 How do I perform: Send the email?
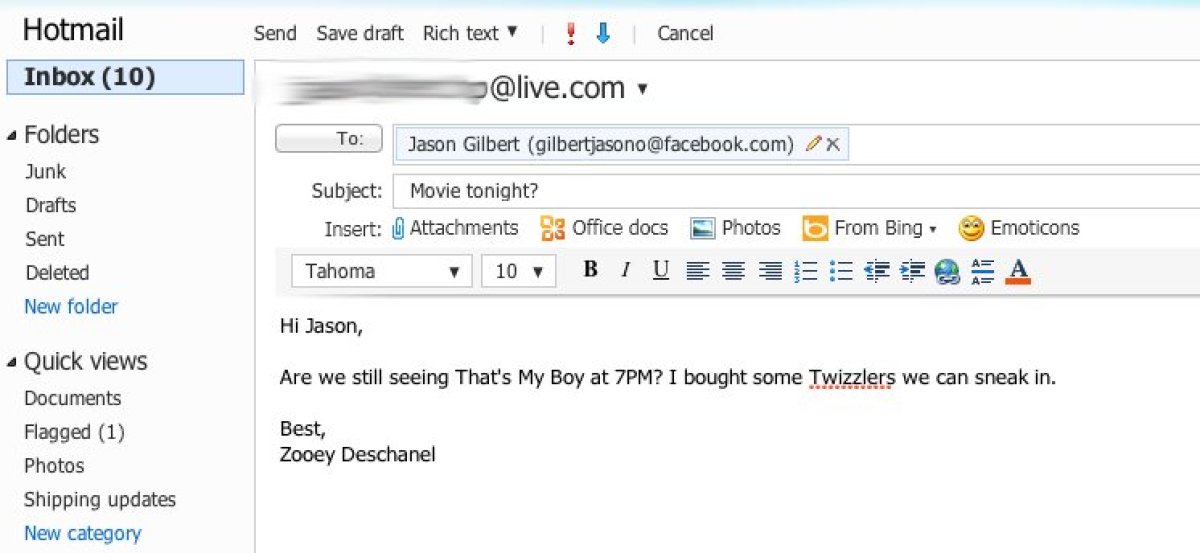pos(275,33)
